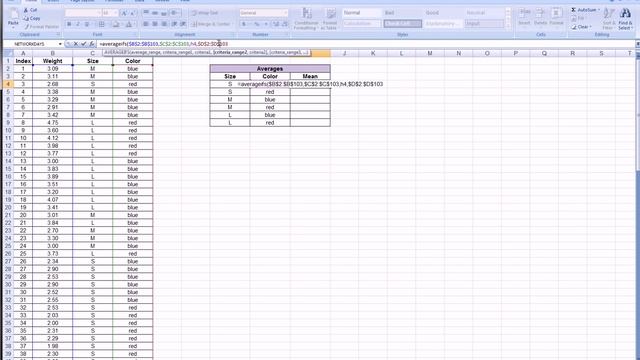640x360 pixels.
Task: Expand the Name Box dropdown arrow
Action: [60, 44]
